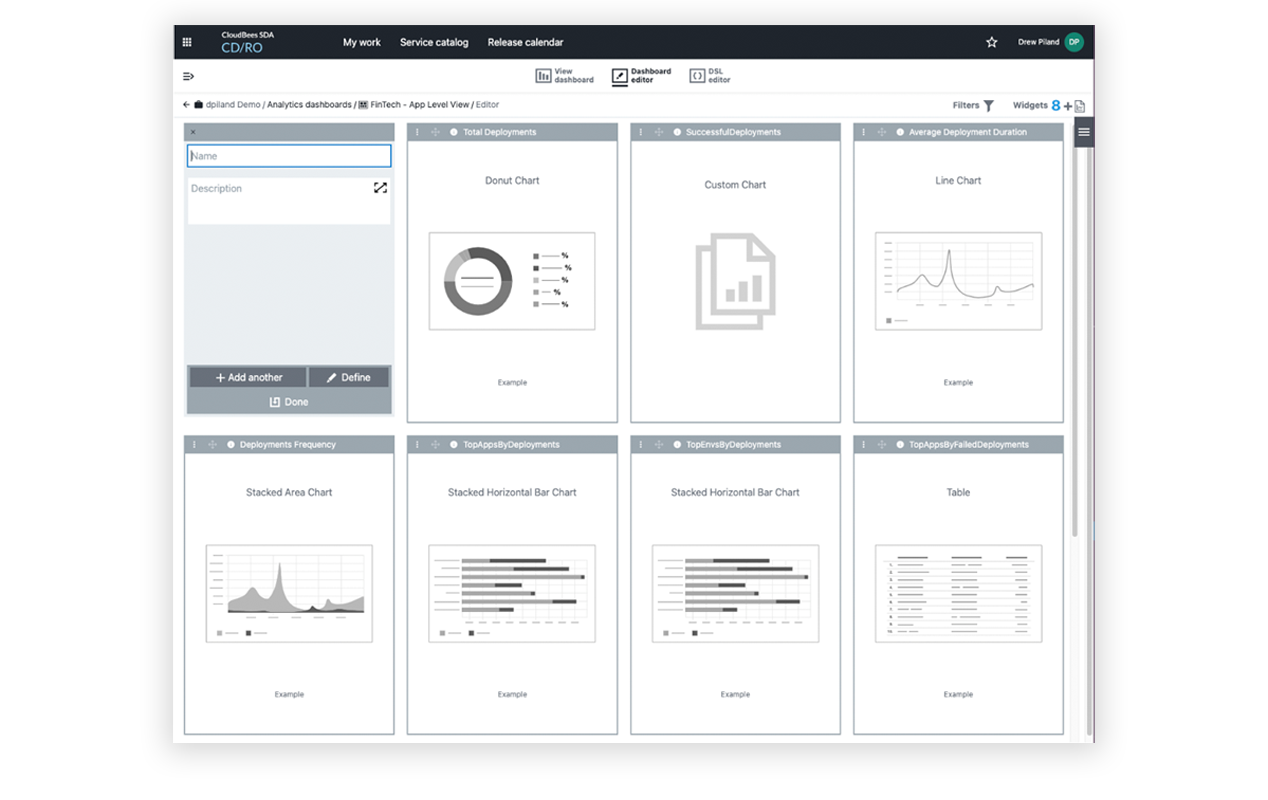Click move handle of TopAppsByDeployments widget
Image resolution: width=1268 pixels, height=800 pixels.
(x=435, y=444)
